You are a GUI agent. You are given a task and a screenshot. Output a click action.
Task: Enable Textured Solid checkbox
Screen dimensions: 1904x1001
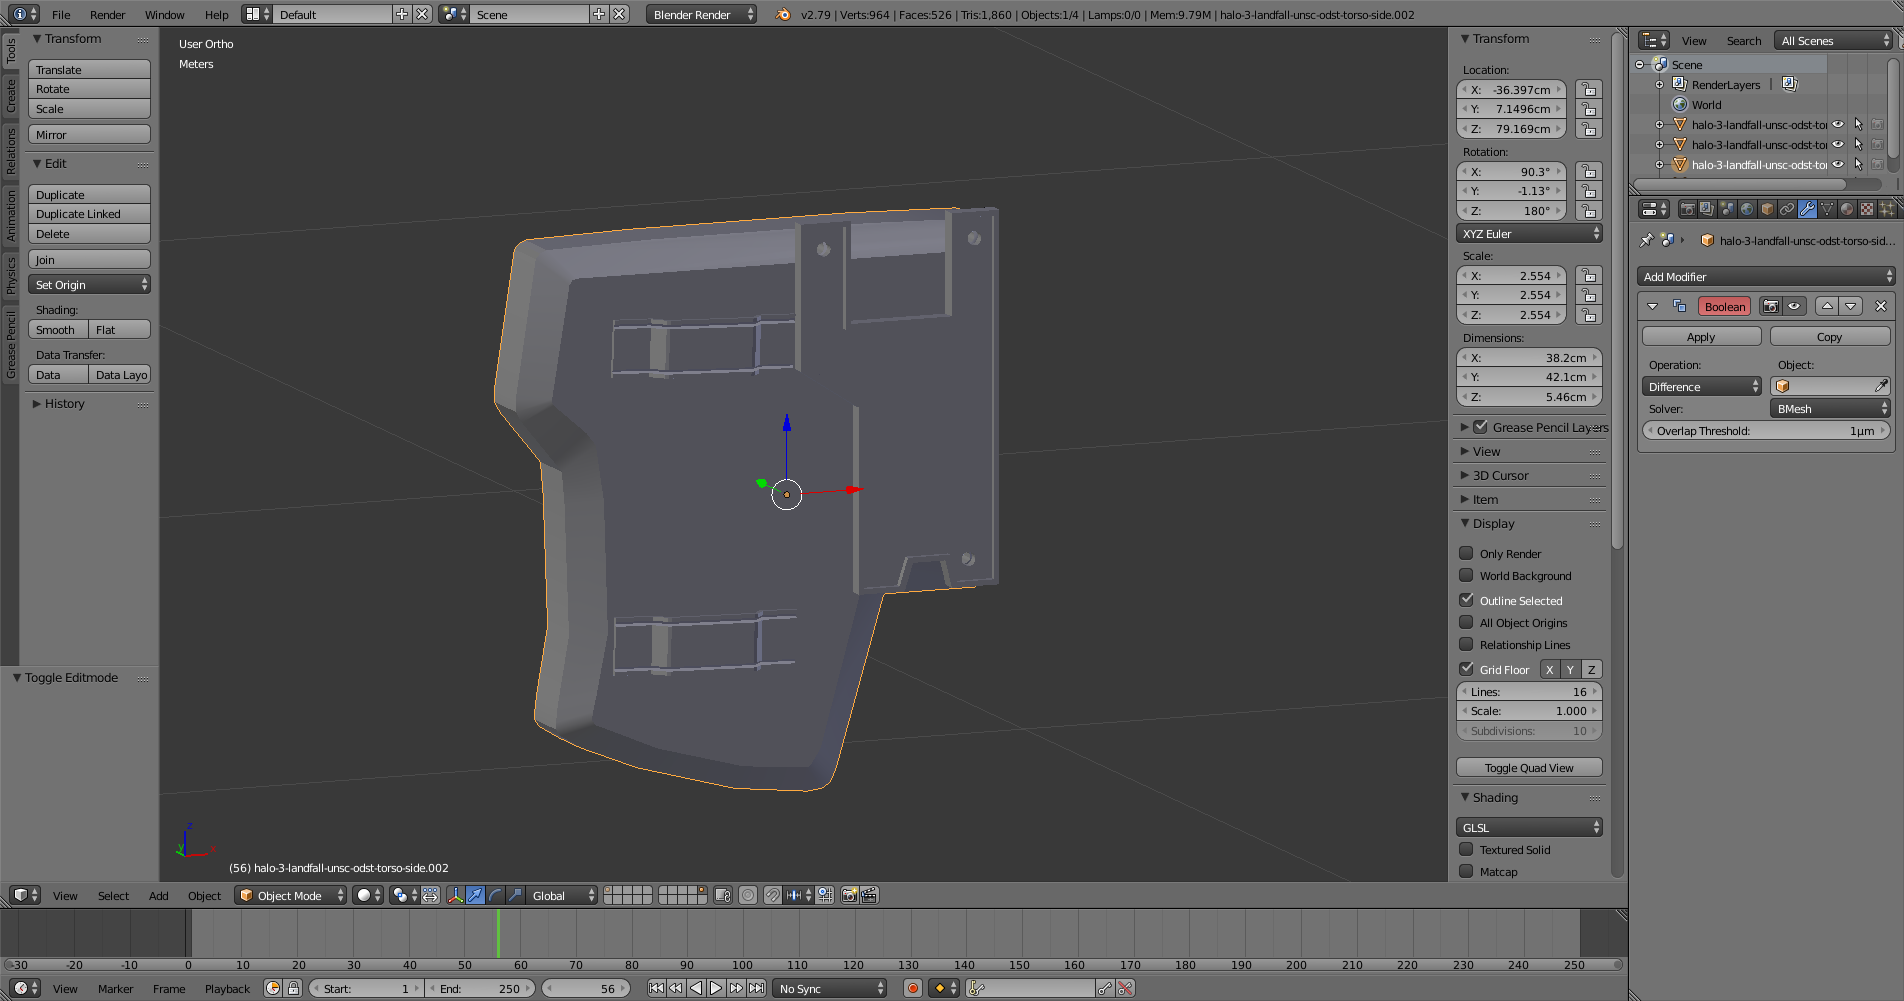(1466, 849)
